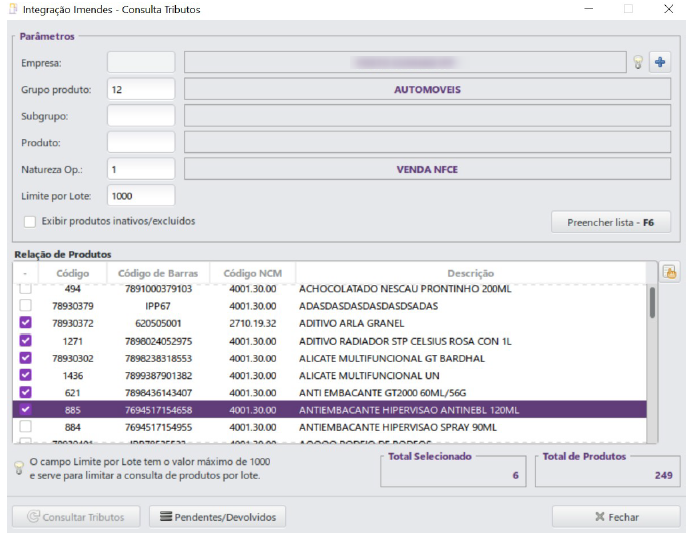Image resolution: width=688 pixels, height=538 pixels.
Task: Uncheck ALICATE MULTIFUNCIONAL UN row checkbox
Action: (x=25, y=375)
